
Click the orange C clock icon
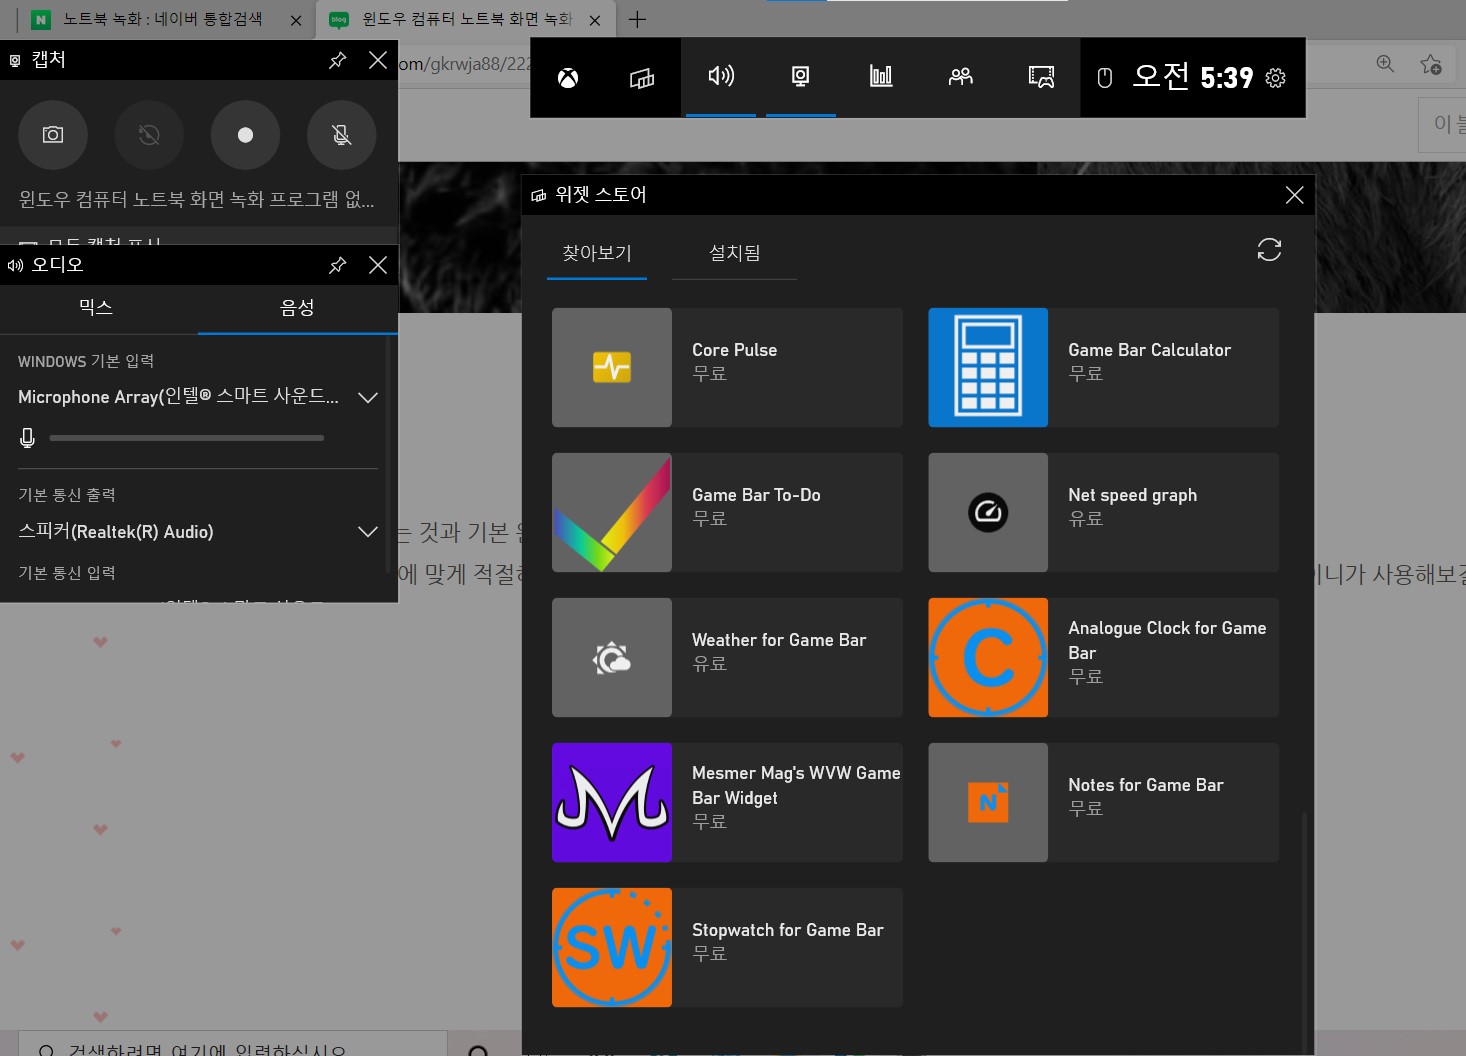(988, 657)
